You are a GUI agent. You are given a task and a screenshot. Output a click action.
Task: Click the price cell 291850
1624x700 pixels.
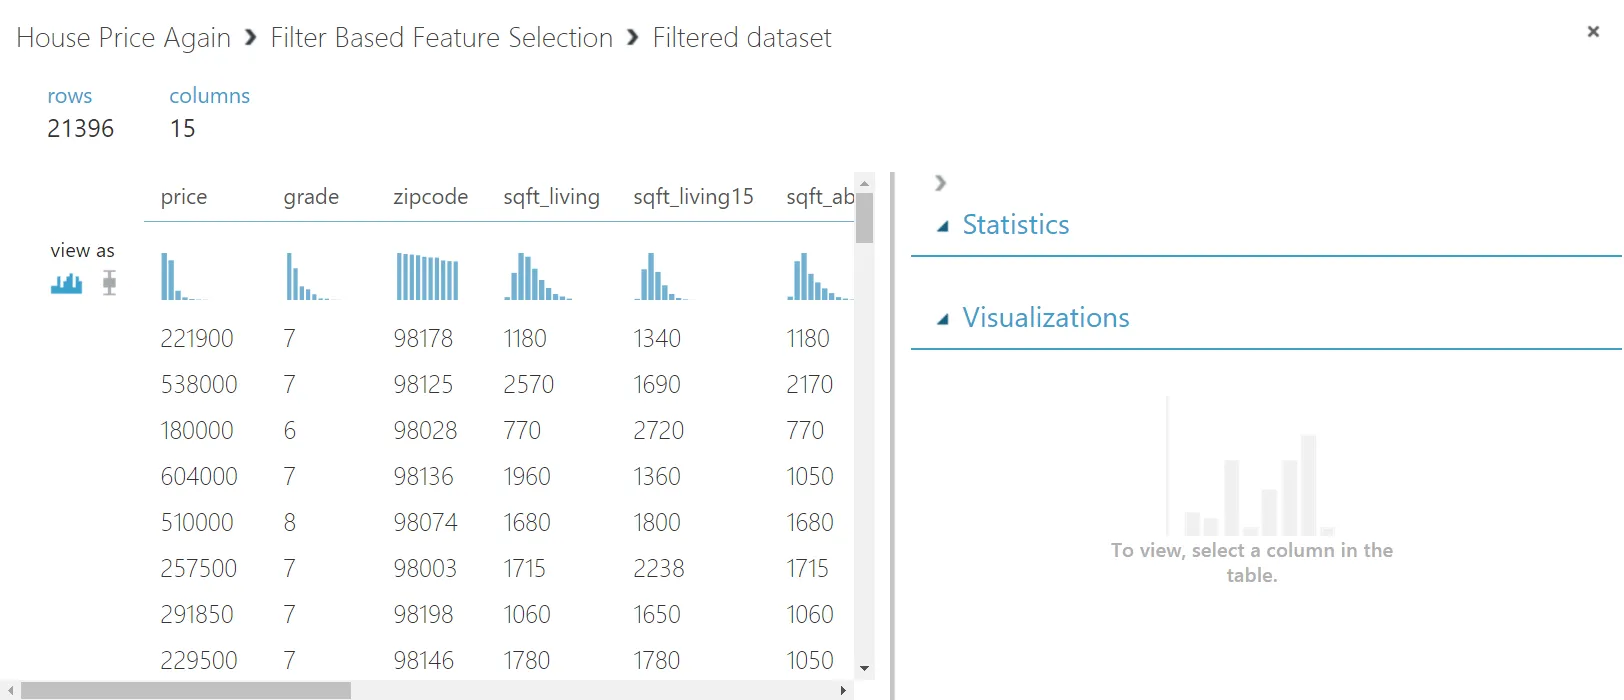click(x=197, y=615)
